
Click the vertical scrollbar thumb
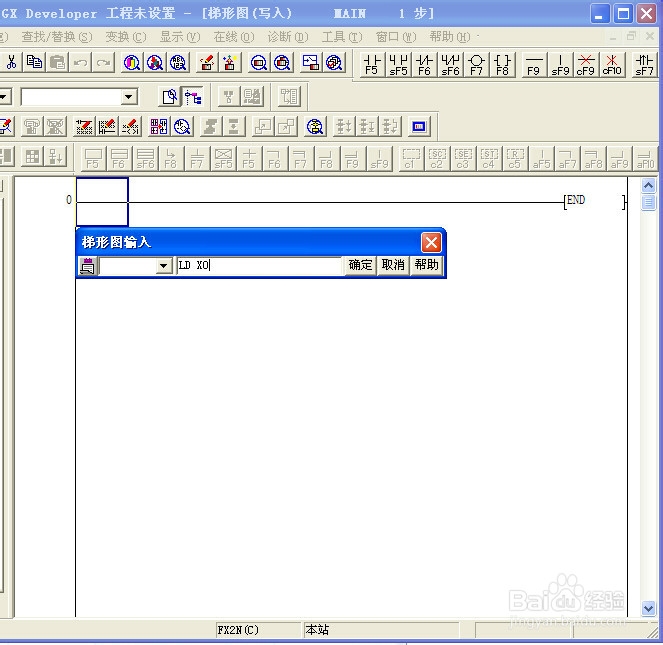[649, 202]
